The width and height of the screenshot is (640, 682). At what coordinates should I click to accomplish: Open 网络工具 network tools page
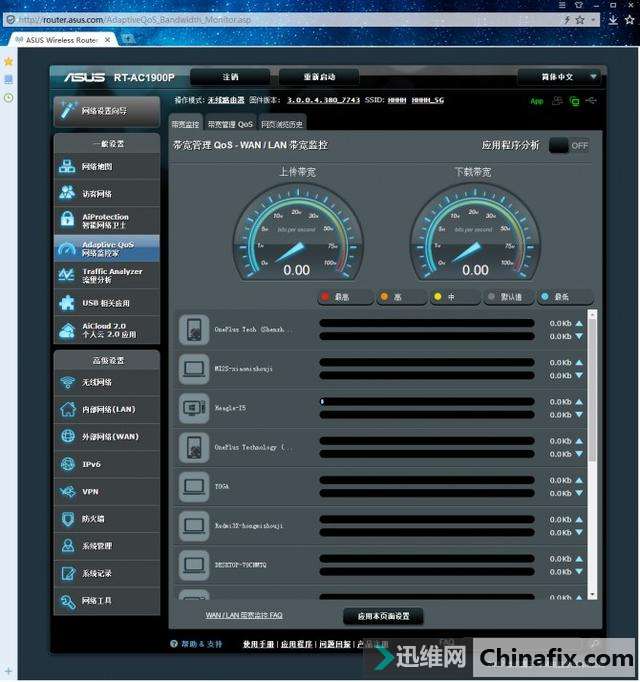(107, 601)
